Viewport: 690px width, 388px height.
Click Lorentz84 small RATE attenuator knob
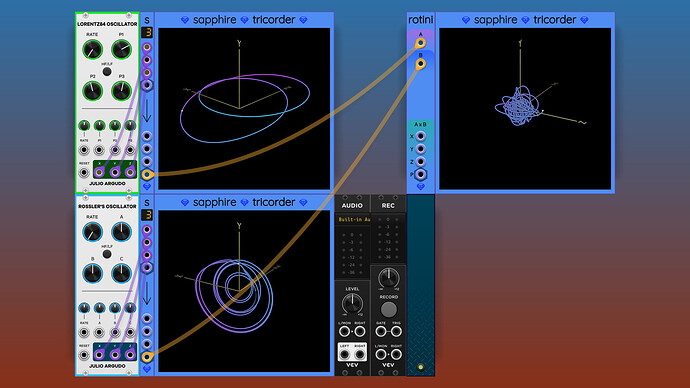click(x=84, y=126)
